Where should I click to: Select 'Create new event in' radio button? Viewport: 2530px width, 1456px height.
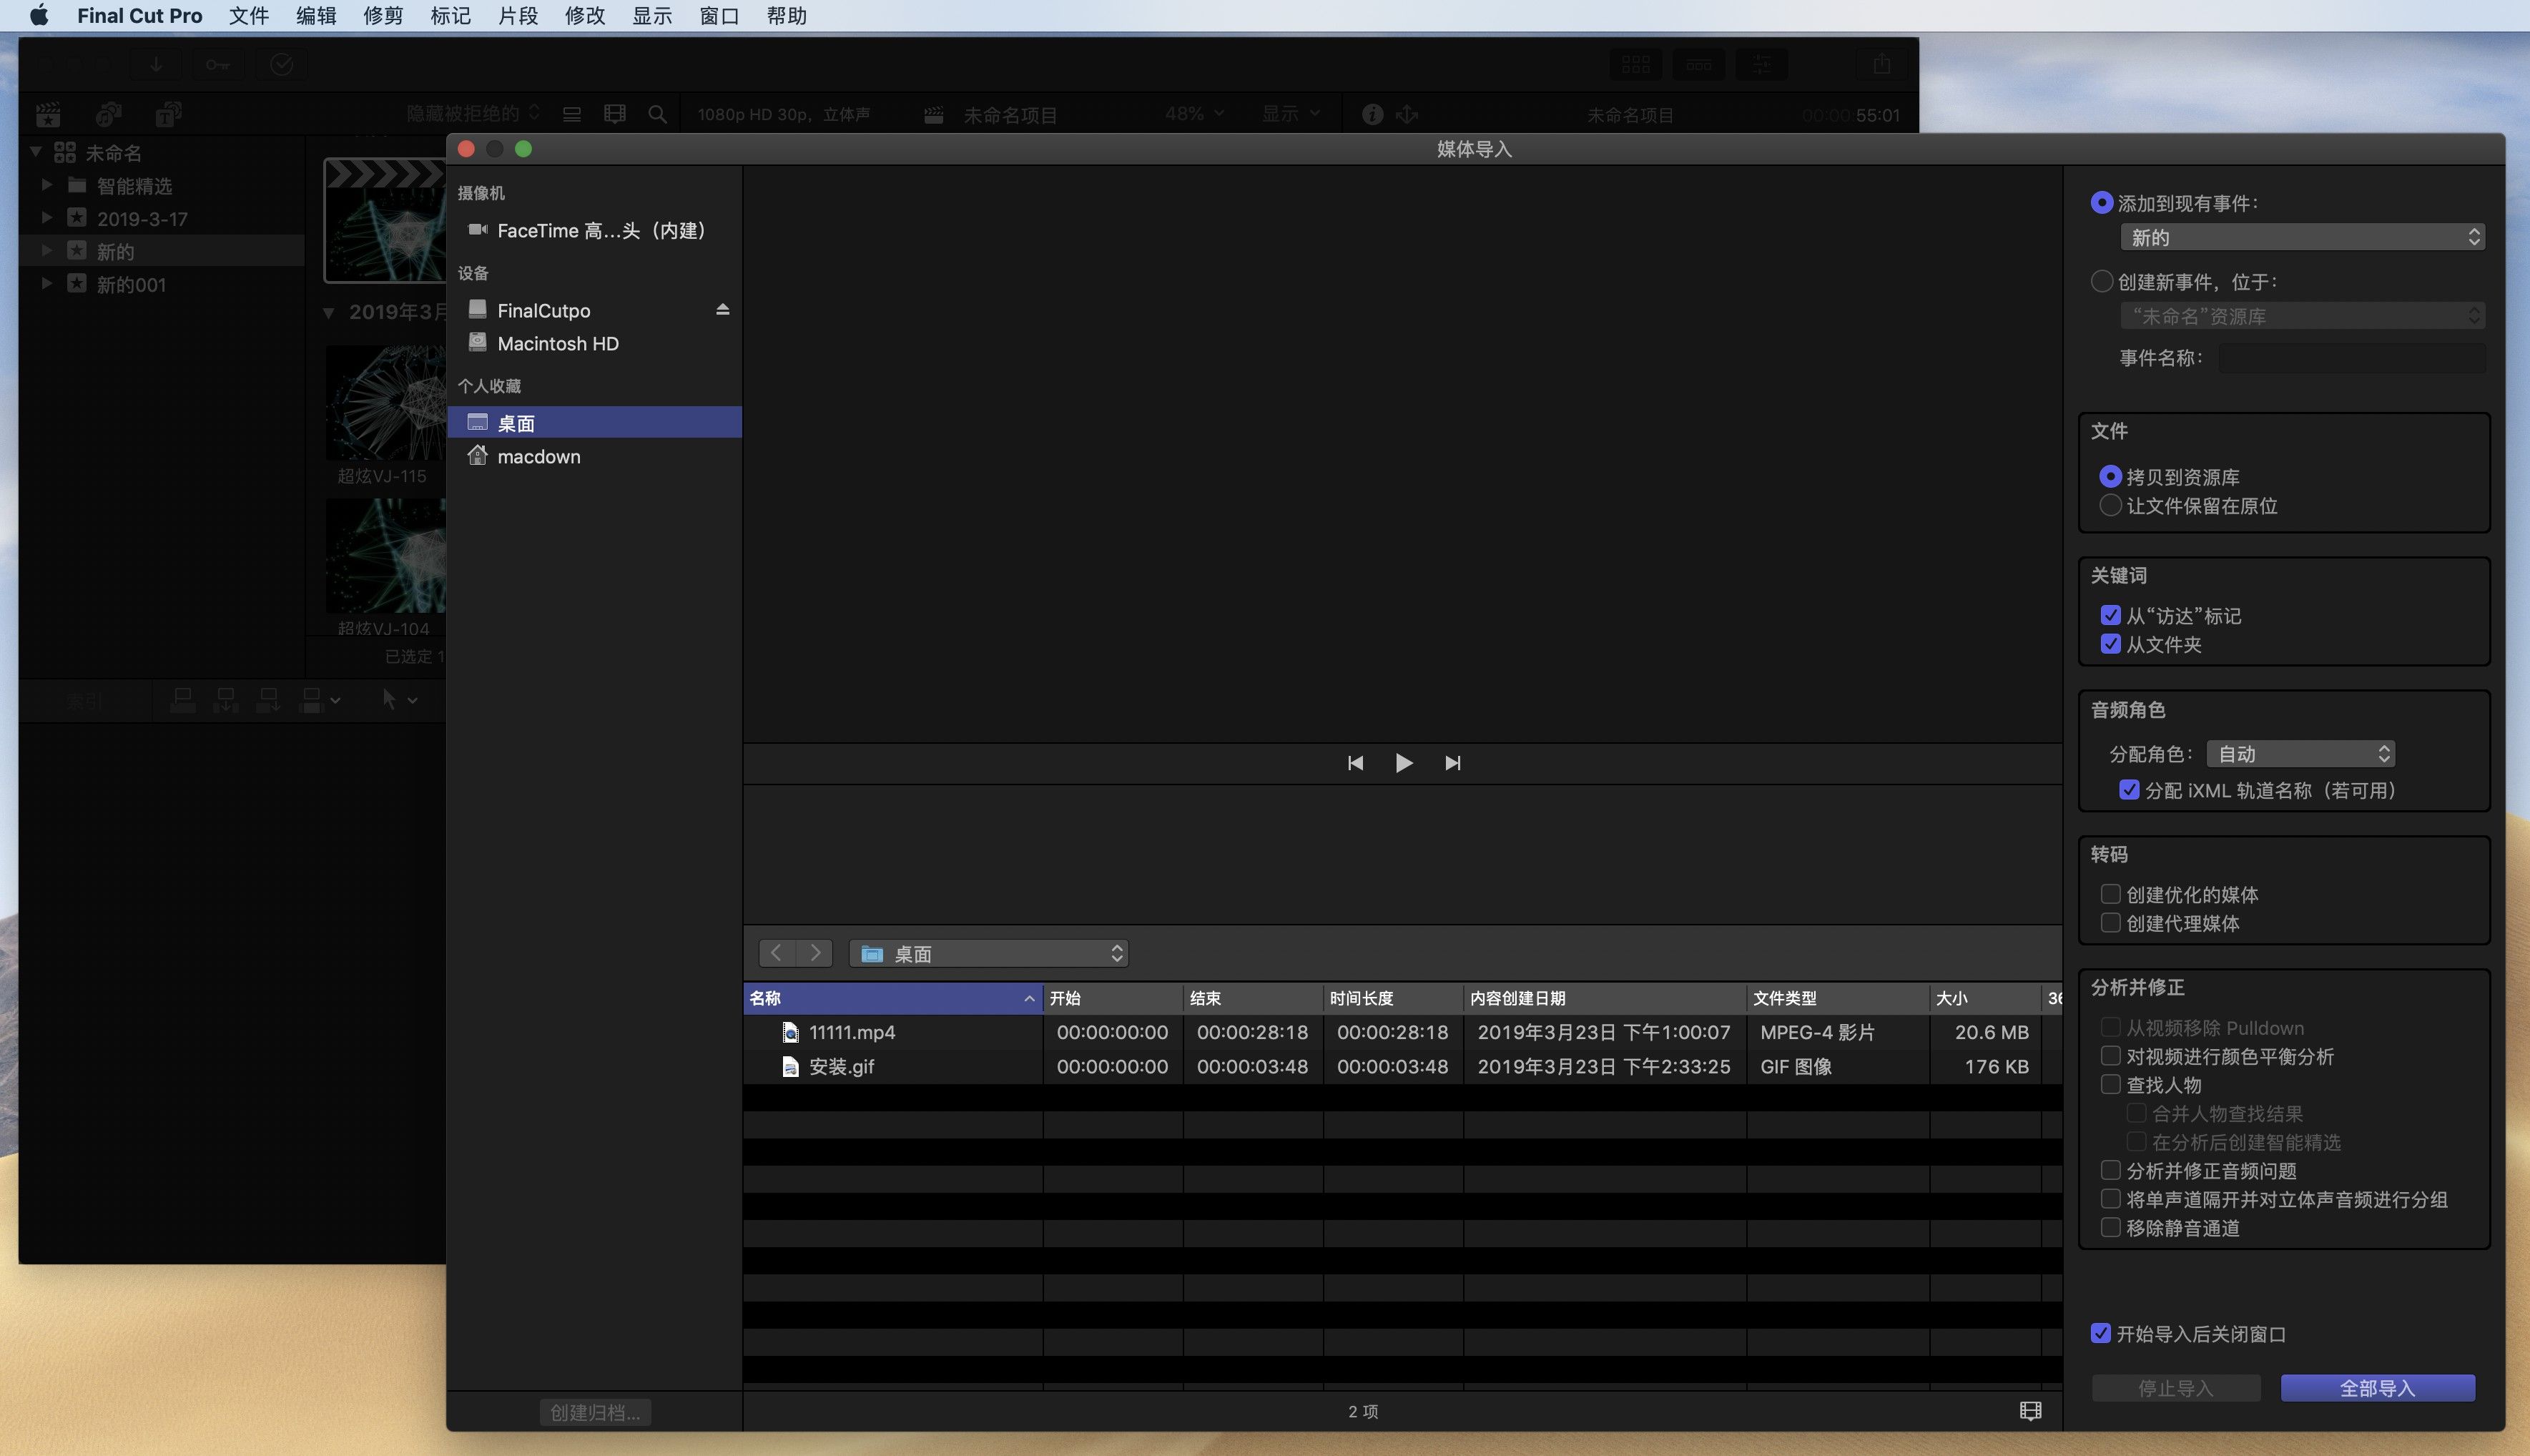coord(2101,282)
